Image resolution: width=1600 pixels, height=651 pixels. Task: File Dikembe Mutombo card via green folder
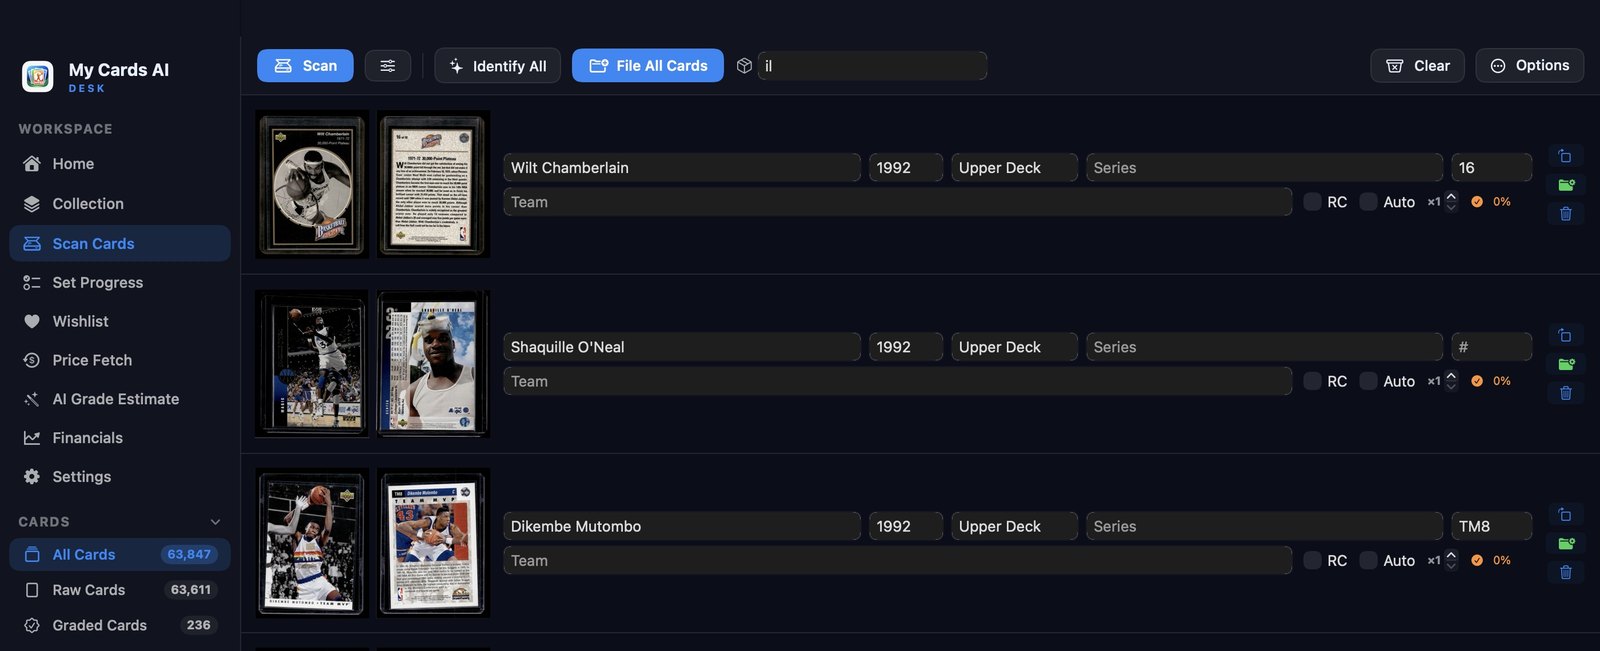[x=1566, y=543]
